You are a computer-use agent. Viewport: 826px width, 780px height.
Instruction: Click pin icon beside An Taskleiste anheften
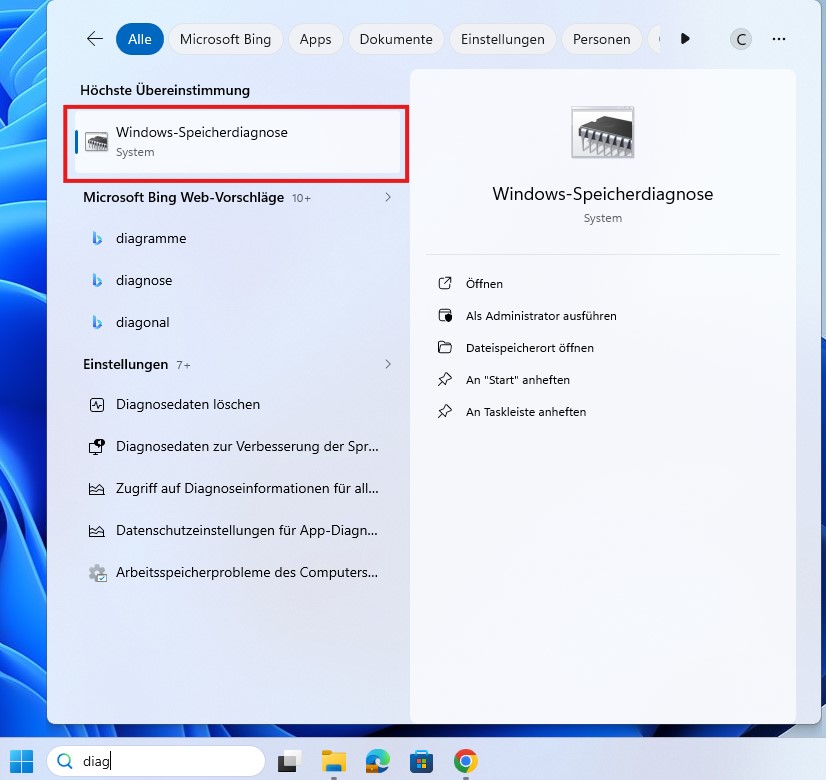[x=445, y=412]
